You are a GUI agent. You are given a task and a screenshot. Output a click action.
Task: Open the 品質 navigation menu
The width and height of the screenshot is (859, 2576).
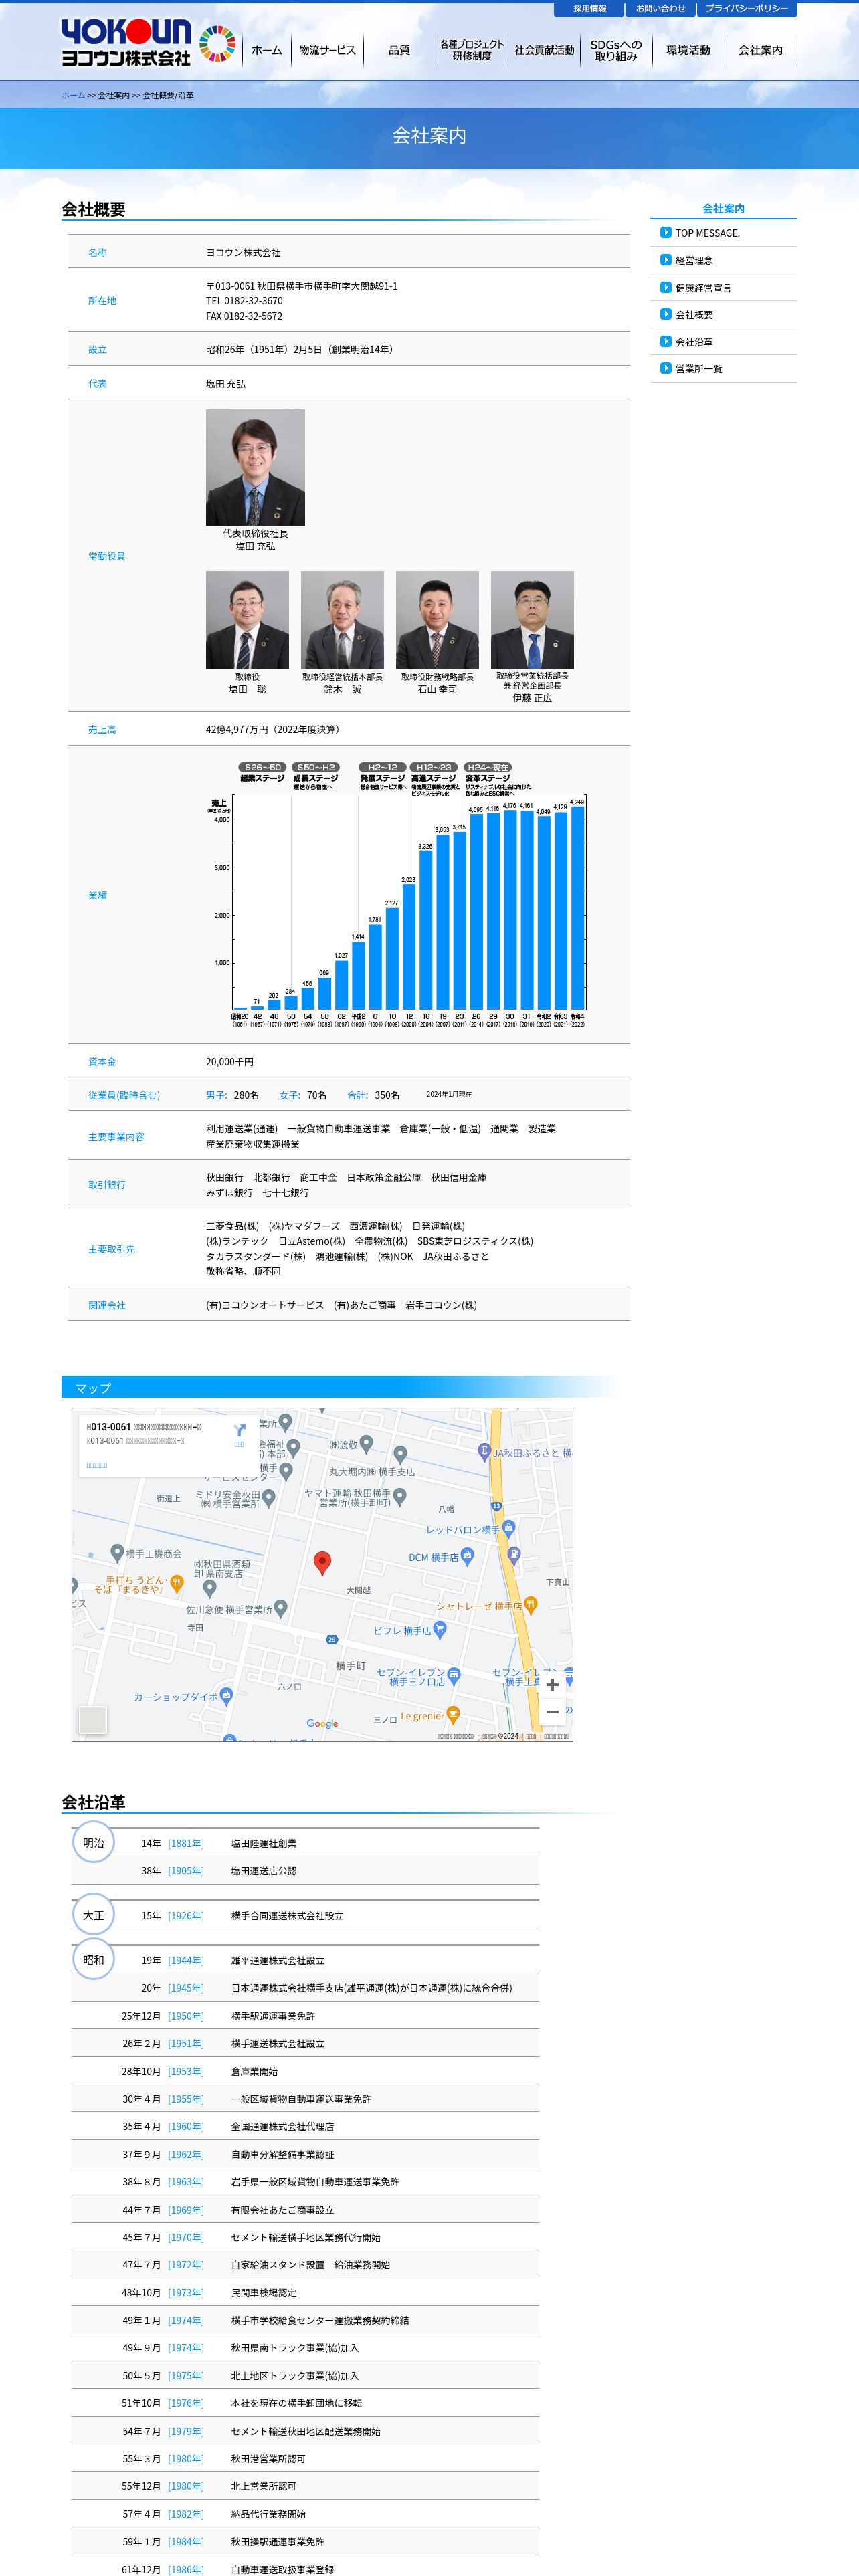click(x=399, y=50)
